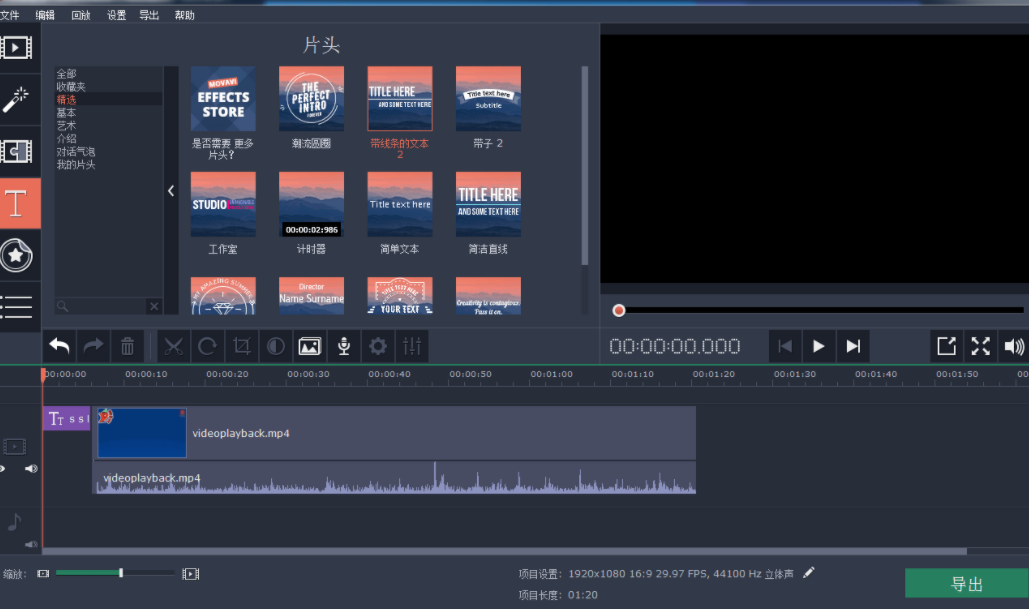Click the titles list vertical scrollbar
Image resolution: width=1029 pixels, height=609 pixels.
click(584, 165)
